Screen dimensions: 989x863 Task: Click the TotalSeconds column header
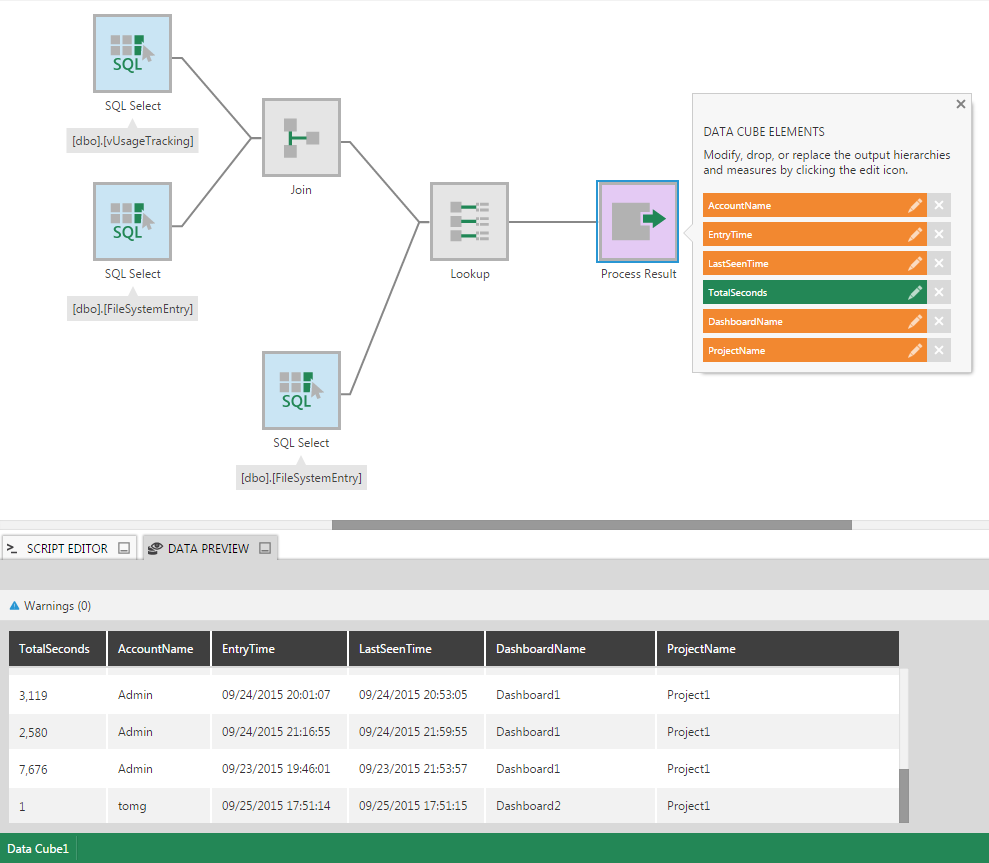54,649
